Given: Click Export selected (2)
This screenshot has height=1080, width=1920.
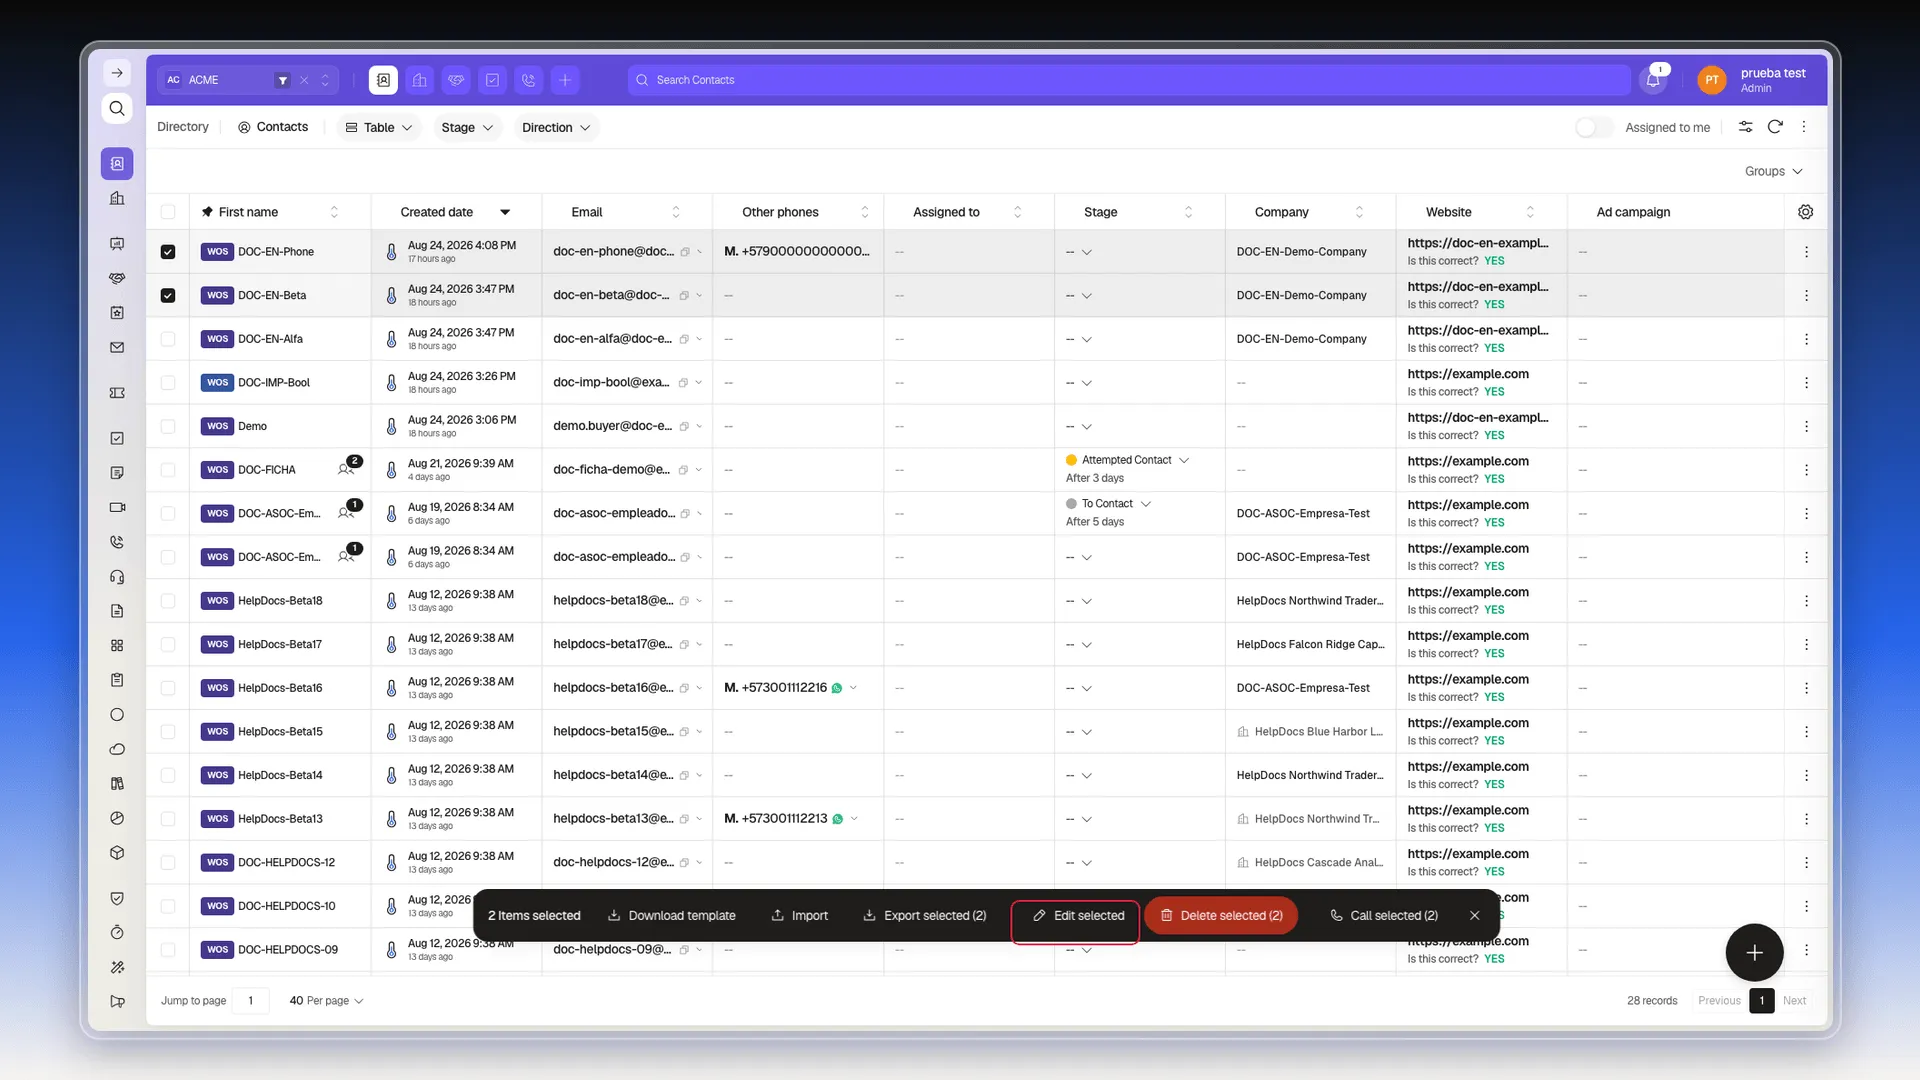Looking at the screenshot, I should point(924,915).
